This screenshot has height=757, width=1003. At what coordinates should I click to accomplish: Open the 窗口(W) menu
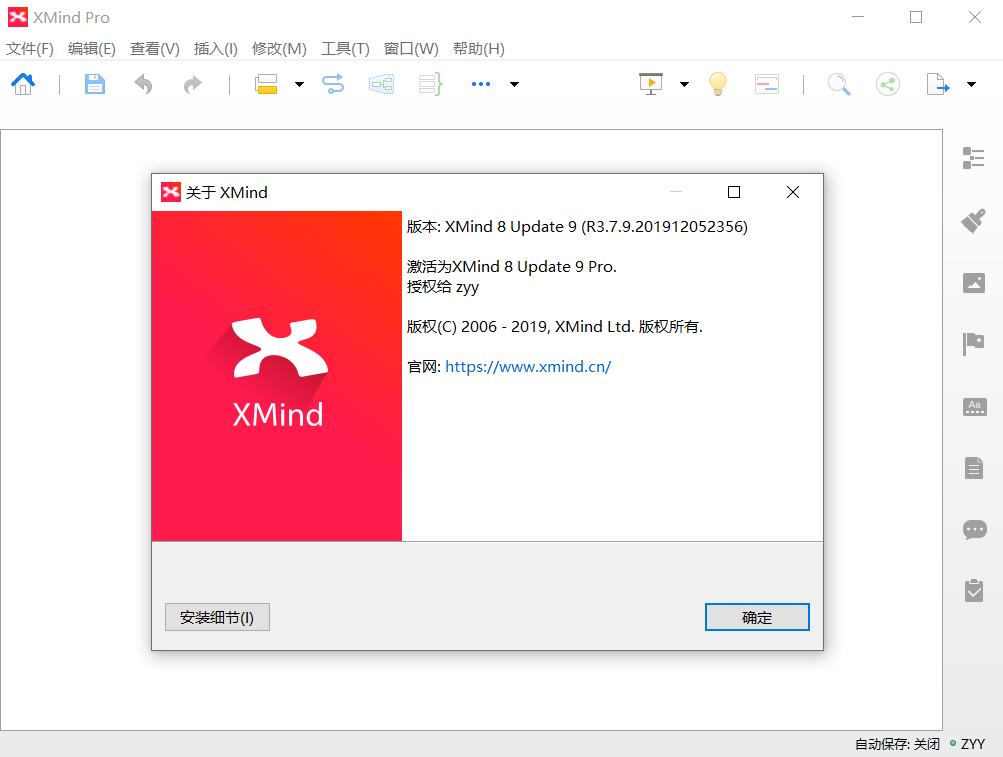[411, 49]
